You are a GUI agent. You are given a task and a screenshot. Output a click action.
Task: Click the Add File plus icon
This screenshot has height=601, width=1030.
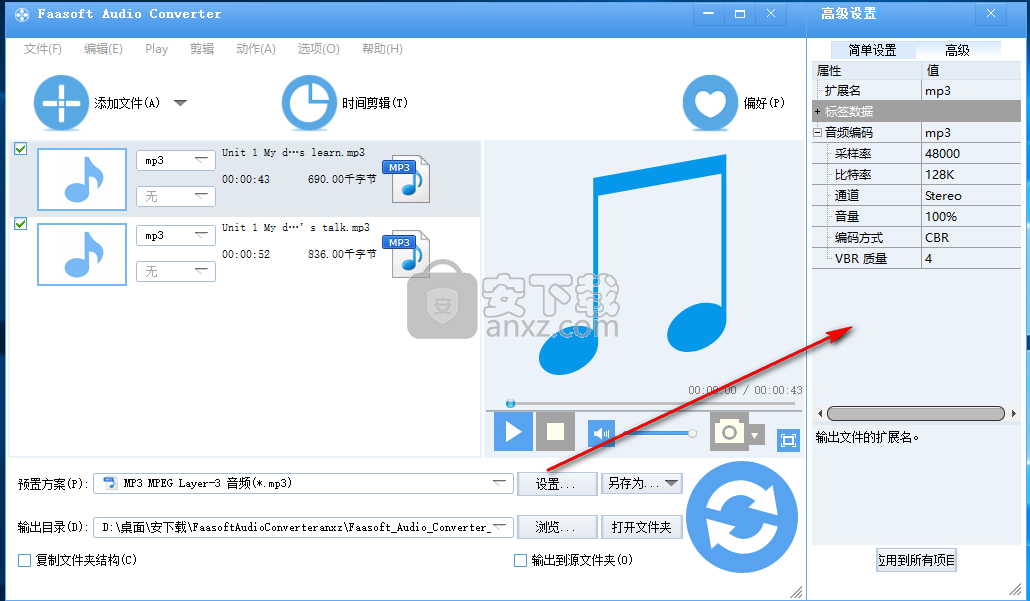[x=61, y=103]
